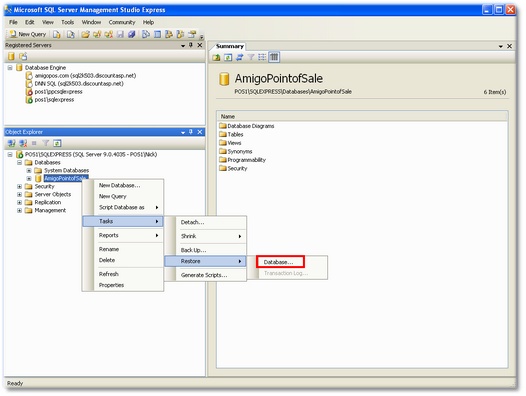526x396 pixels.
Task: Click the Save disk icon in toolbar
Action: click(x=120, y=34)
